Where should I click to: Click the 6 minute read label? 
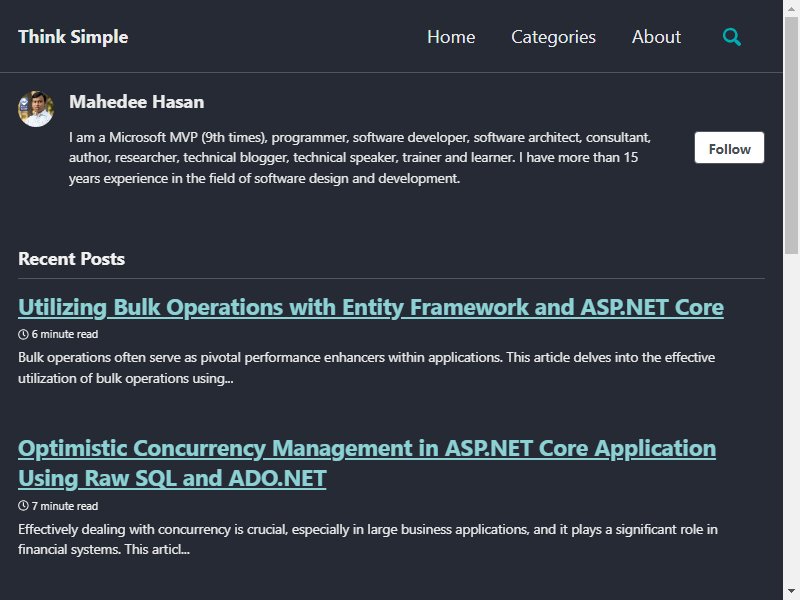(x=65, y=335)
